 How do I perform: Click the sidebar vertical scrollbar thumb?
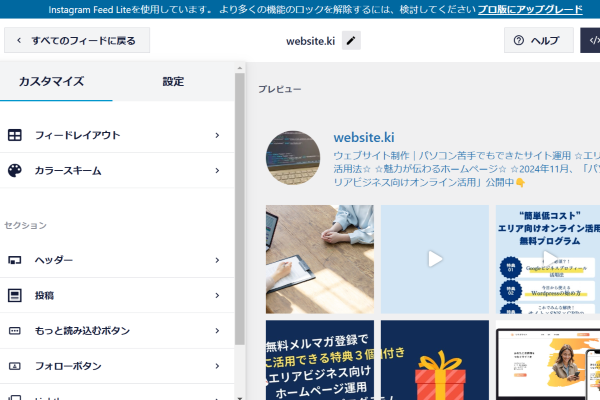point(240,209)
